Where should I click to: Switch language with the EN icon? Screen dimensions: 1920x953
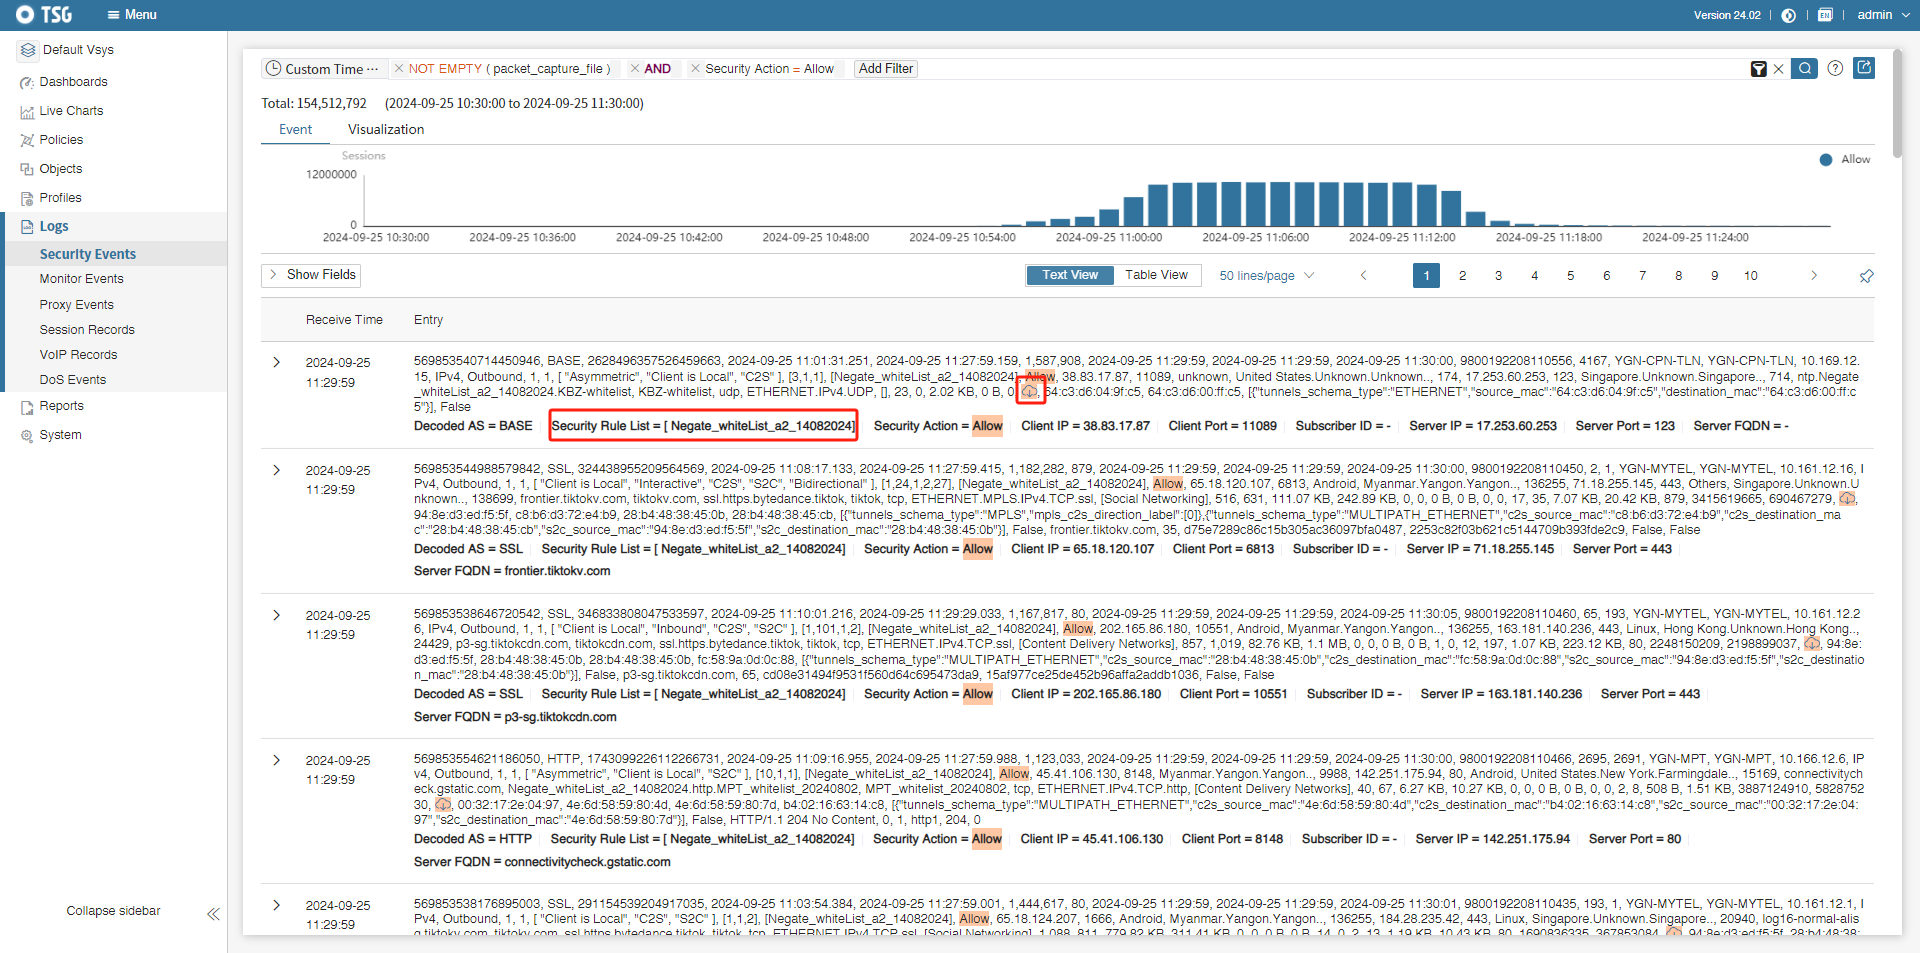tap(1825, 15)
